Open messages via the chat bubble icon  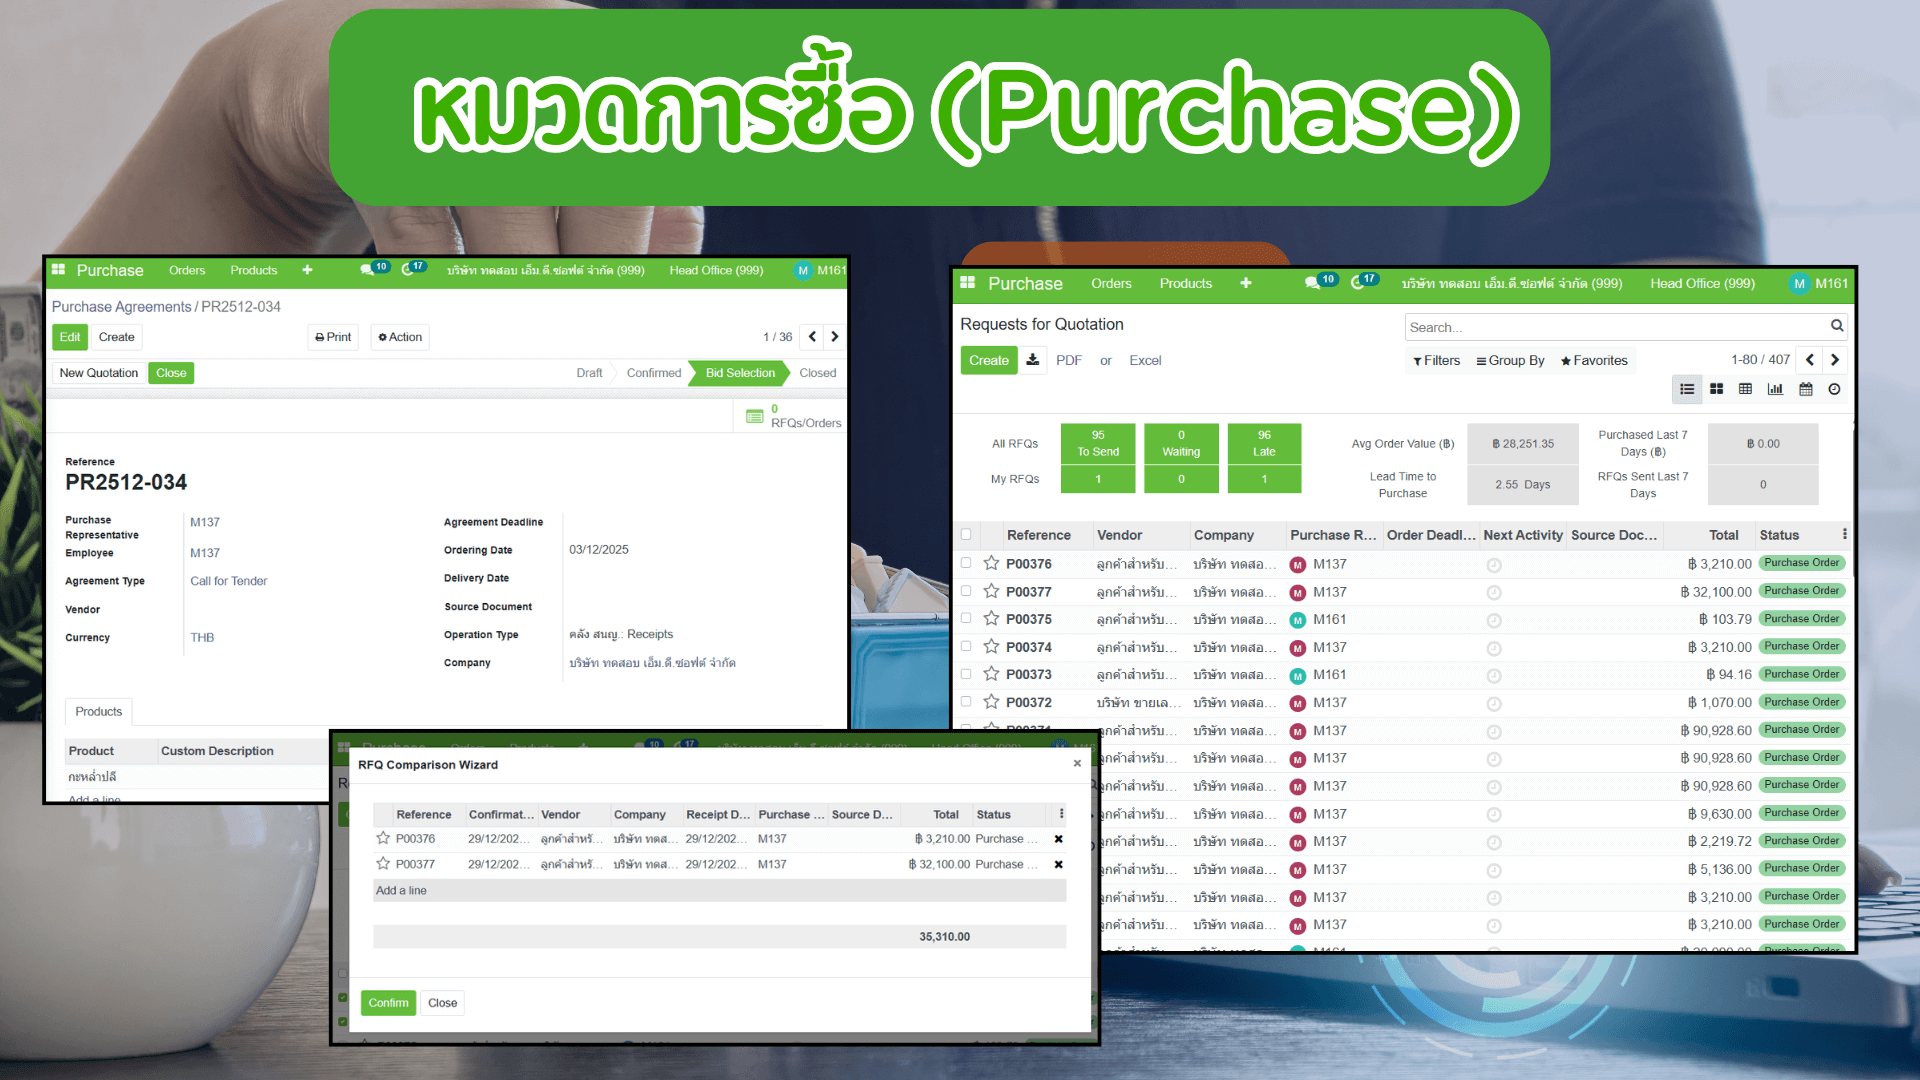[x=1311, y=281]
